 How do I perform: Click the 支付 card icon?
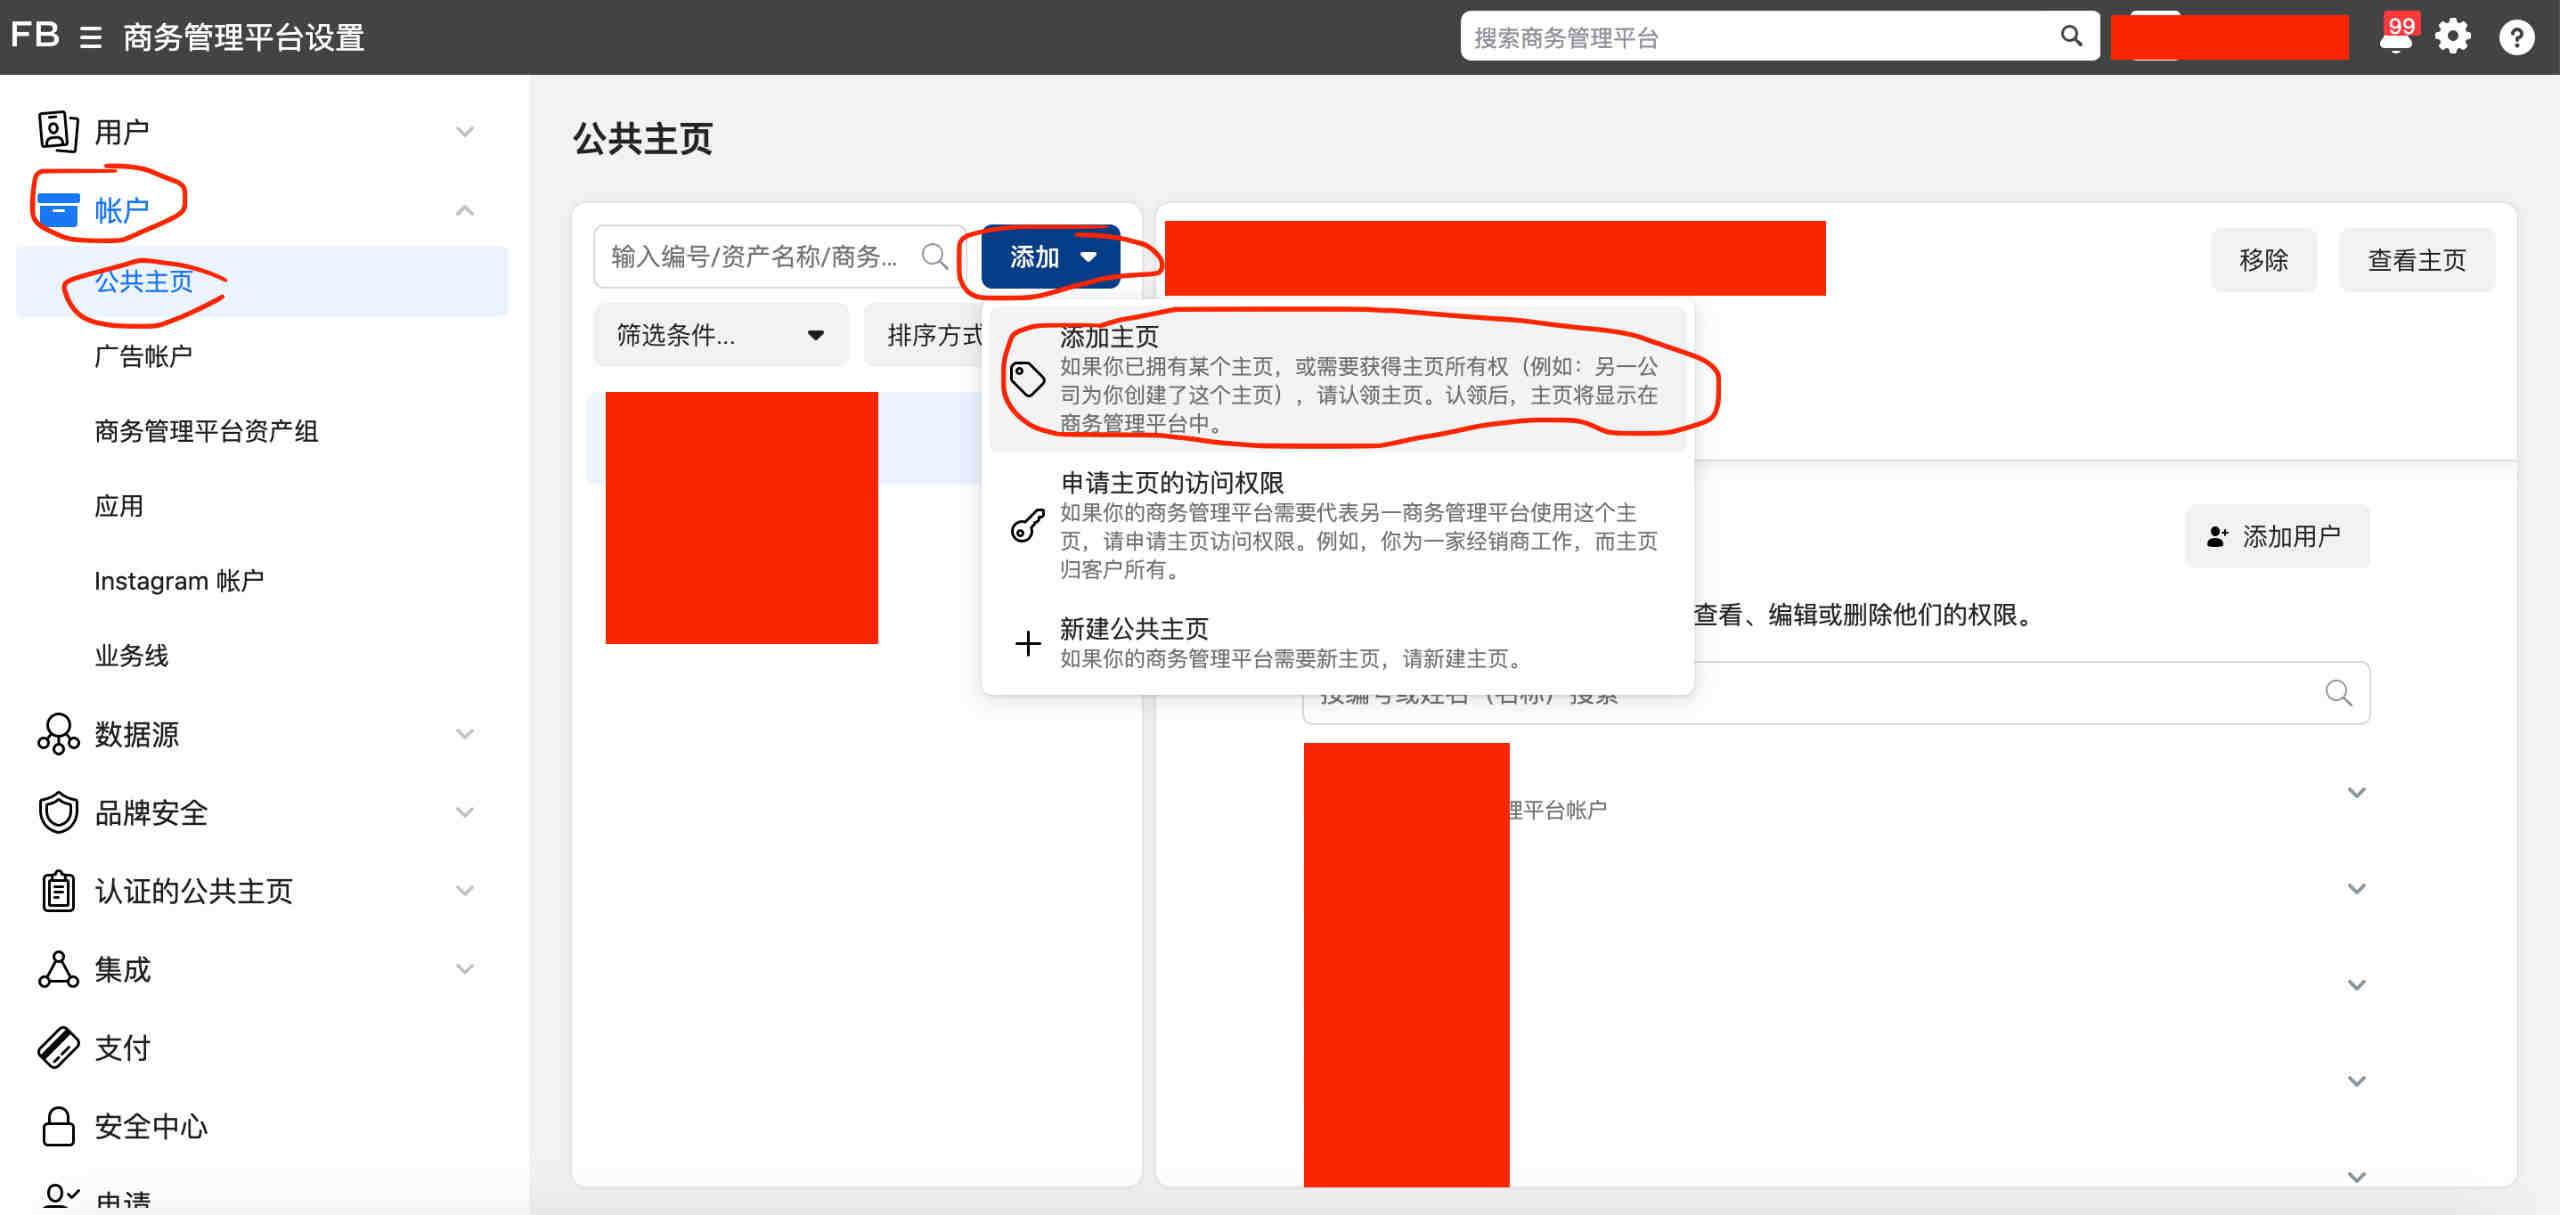[x=58, y=1047]
